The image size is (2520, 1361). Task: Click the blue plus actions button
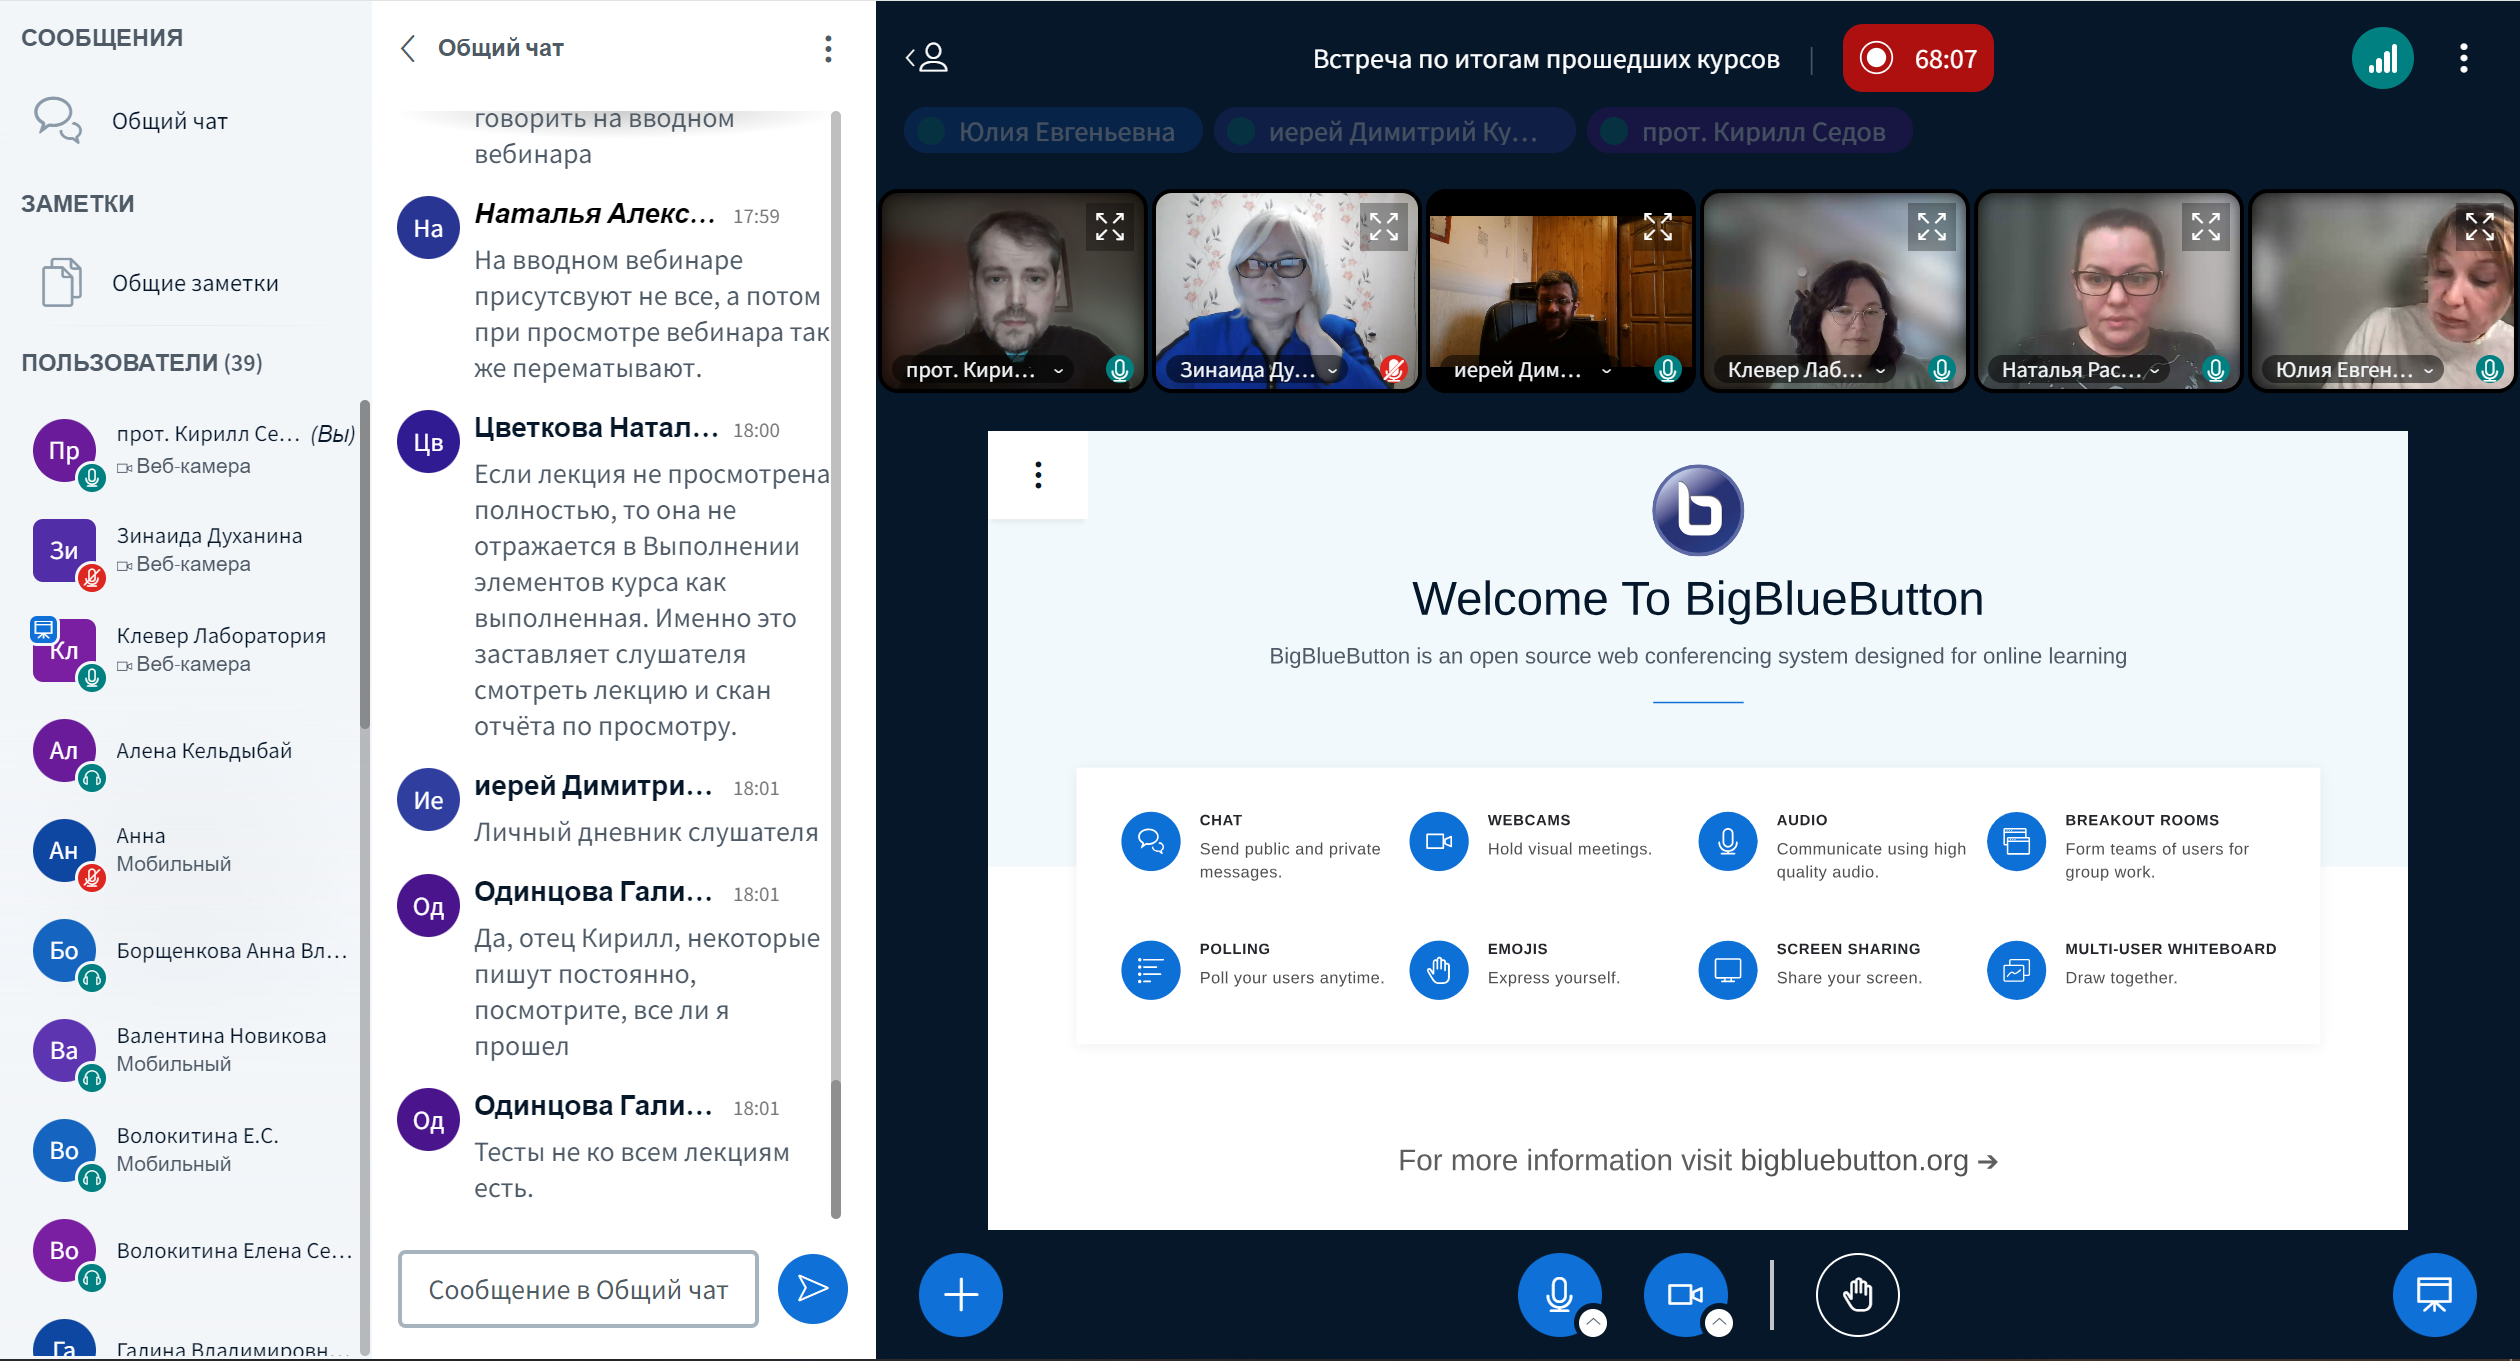[960, 1294]
